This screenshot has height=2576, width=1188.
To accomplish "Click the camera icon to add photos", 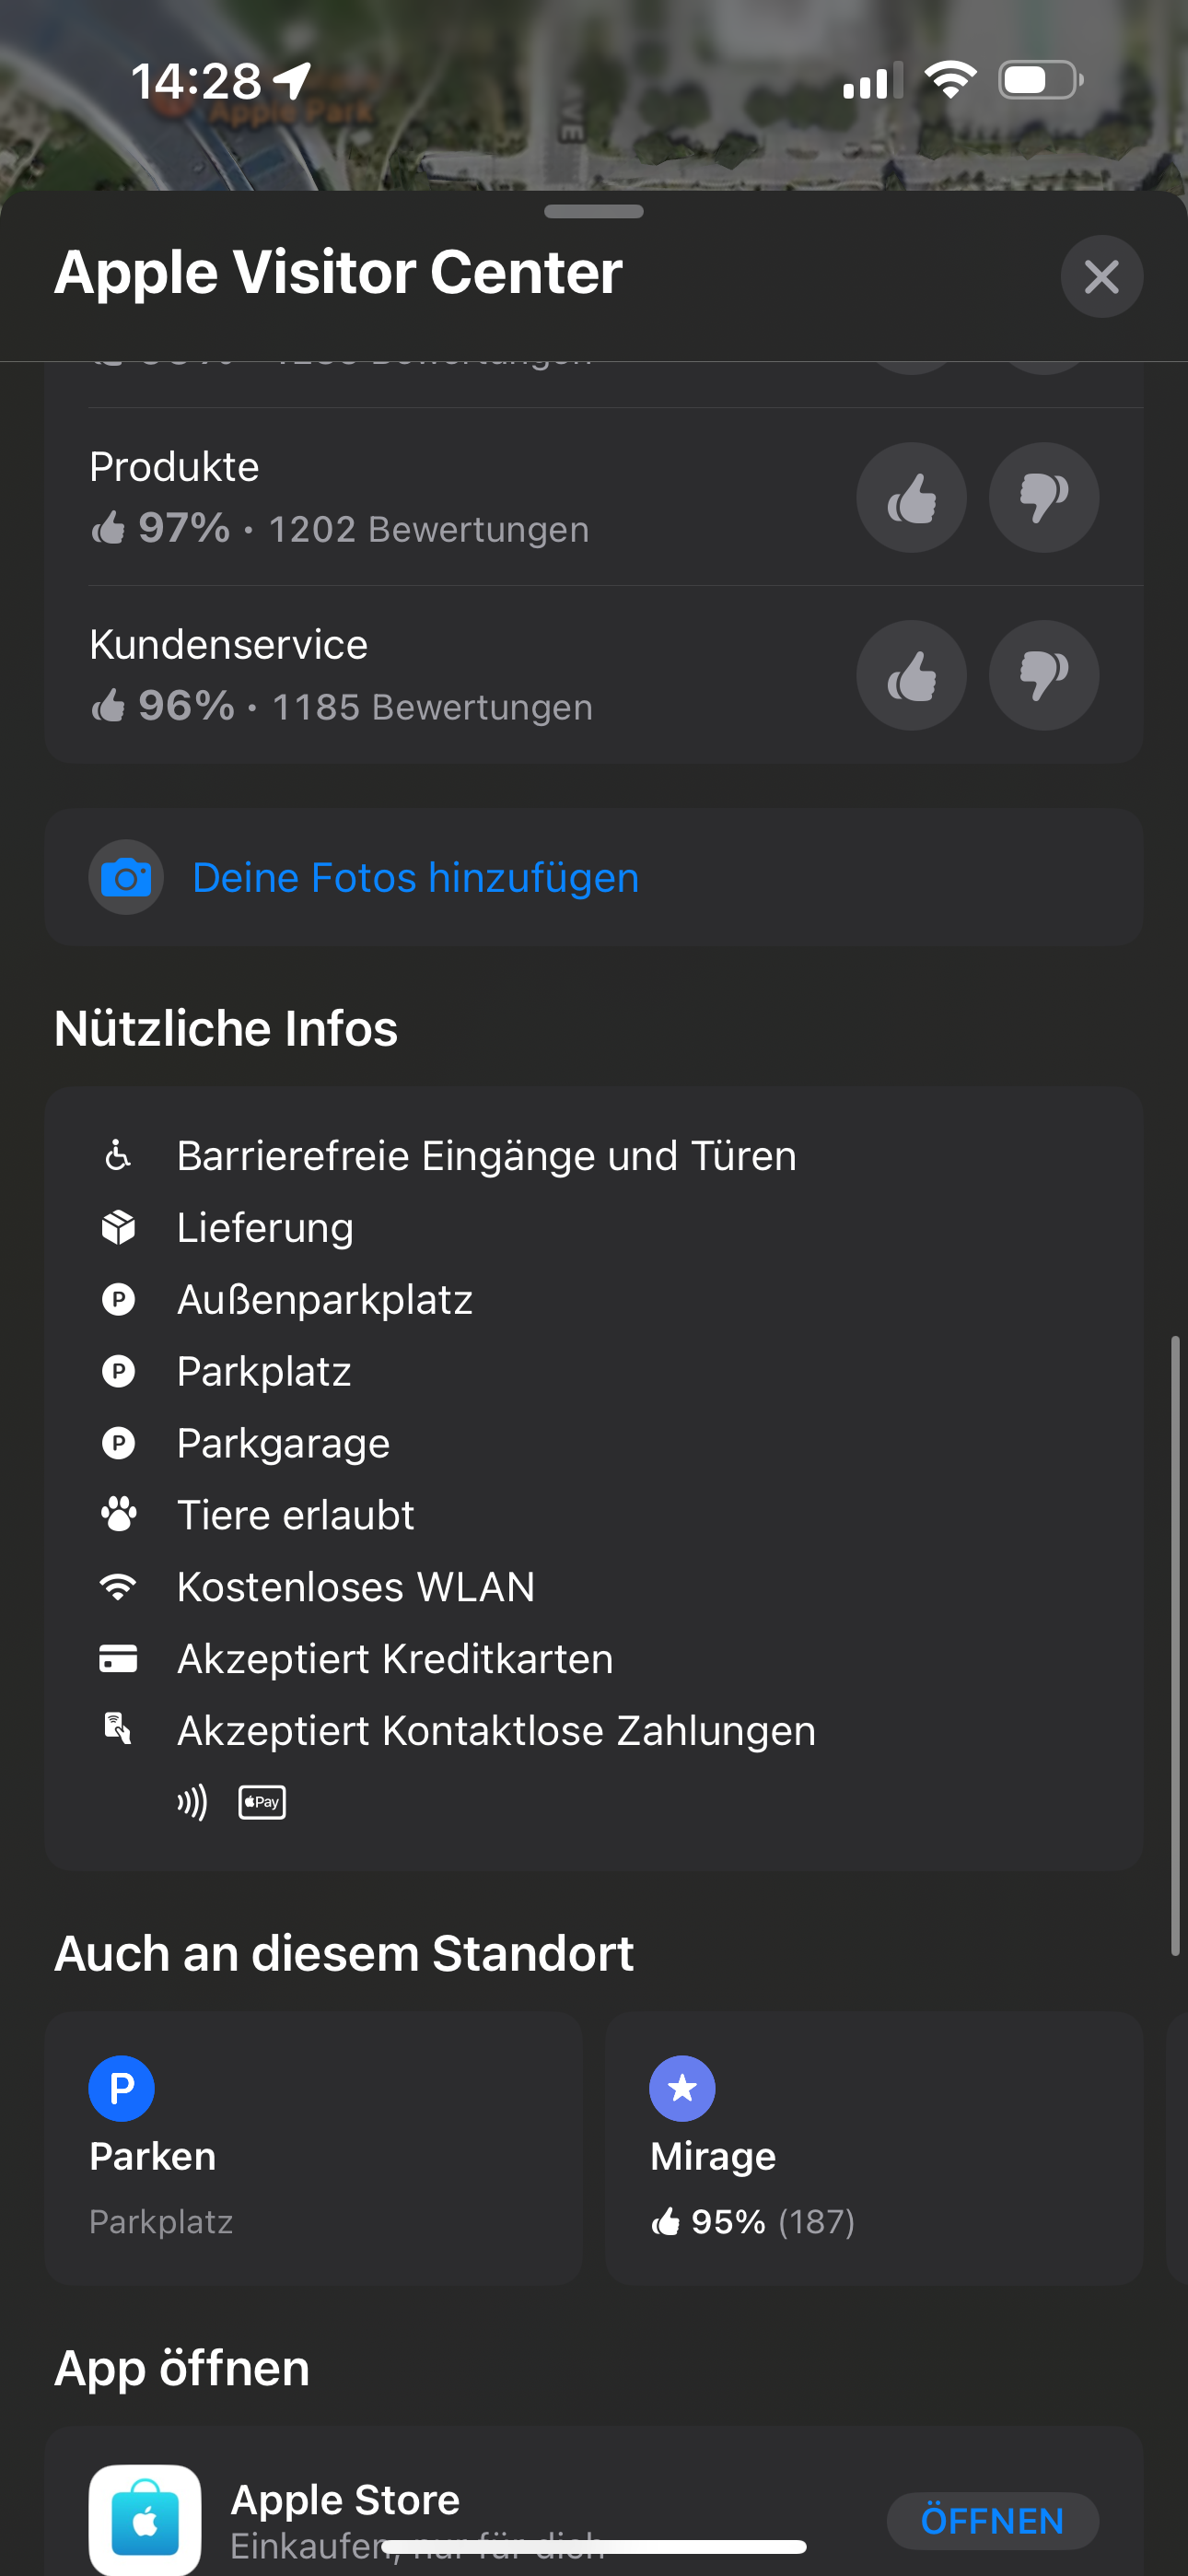I will pos(126,878).
